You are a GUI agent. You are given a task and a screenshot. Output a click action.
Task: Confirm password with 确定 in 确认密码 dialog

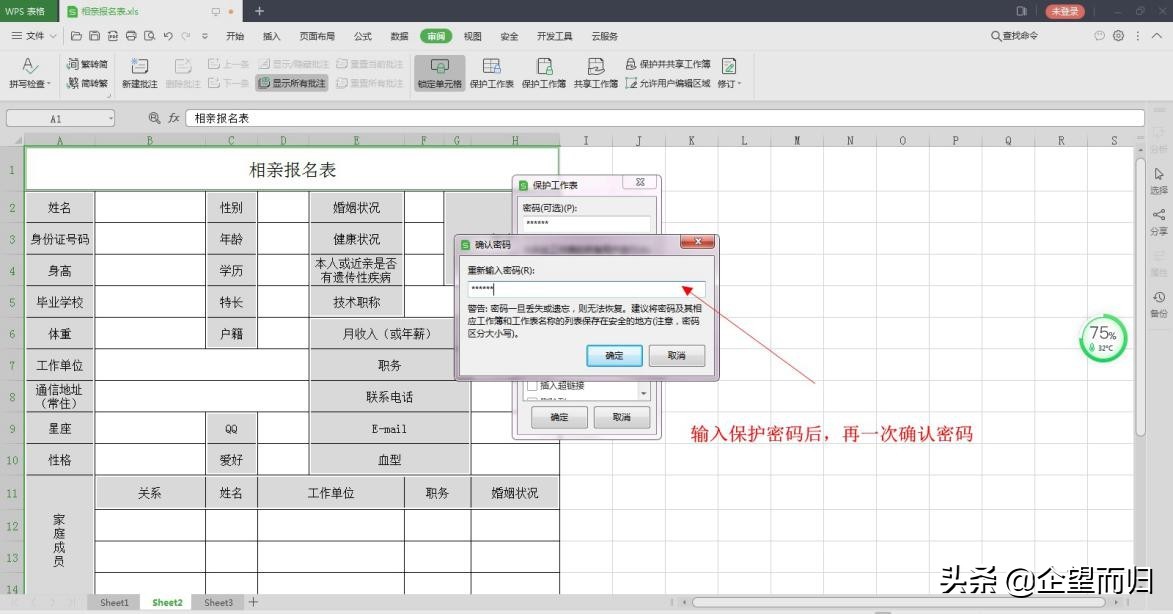coord(614,356)
